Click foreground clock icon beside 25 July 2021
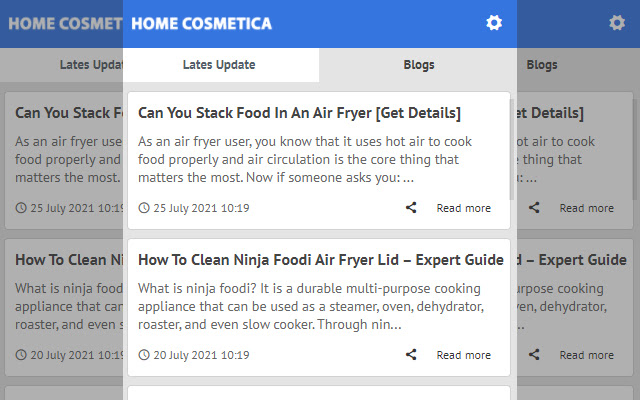 pyautogui.click(x=144, y=208)
